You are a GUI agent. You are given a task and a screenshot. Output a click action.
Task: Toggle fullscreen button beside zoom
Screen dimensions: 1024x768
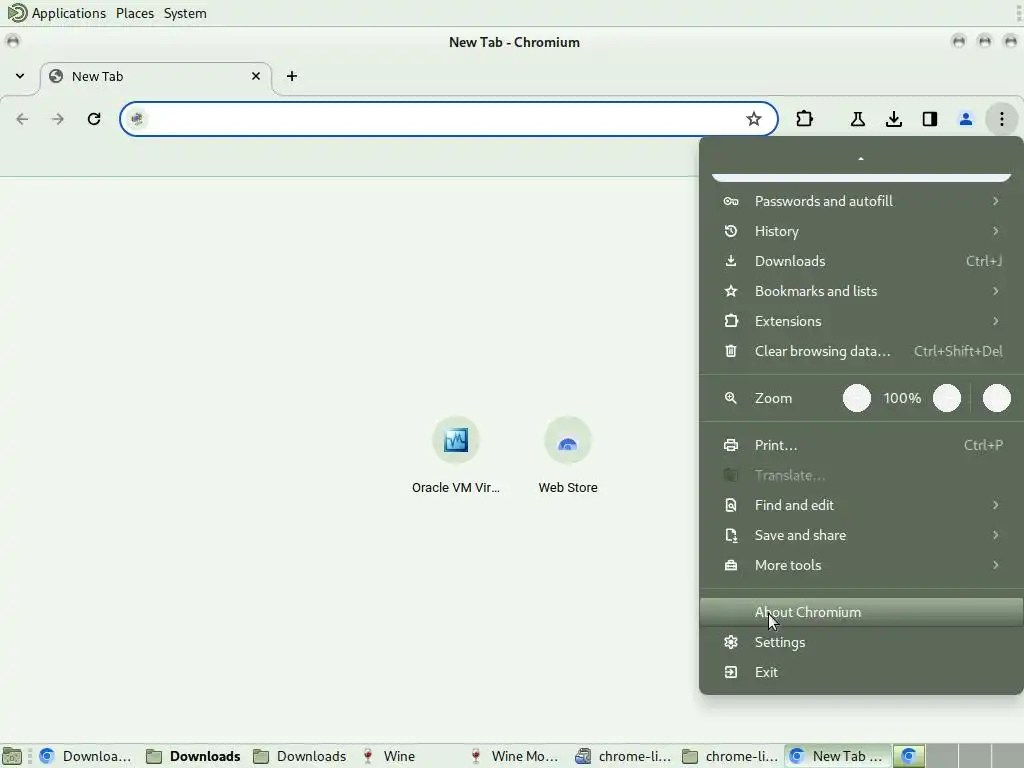(997, 398)
